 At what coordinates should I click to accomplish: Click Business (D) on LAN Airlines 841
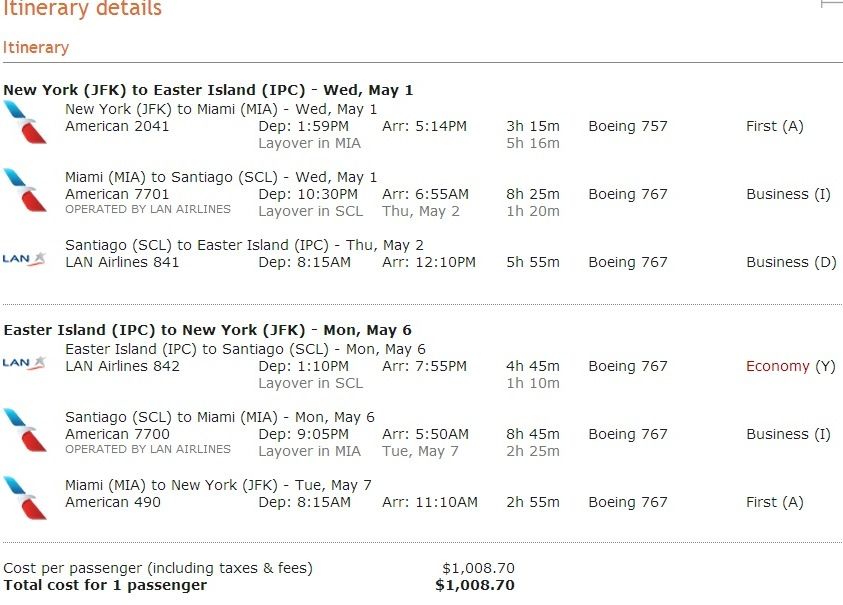coord(791,262)
